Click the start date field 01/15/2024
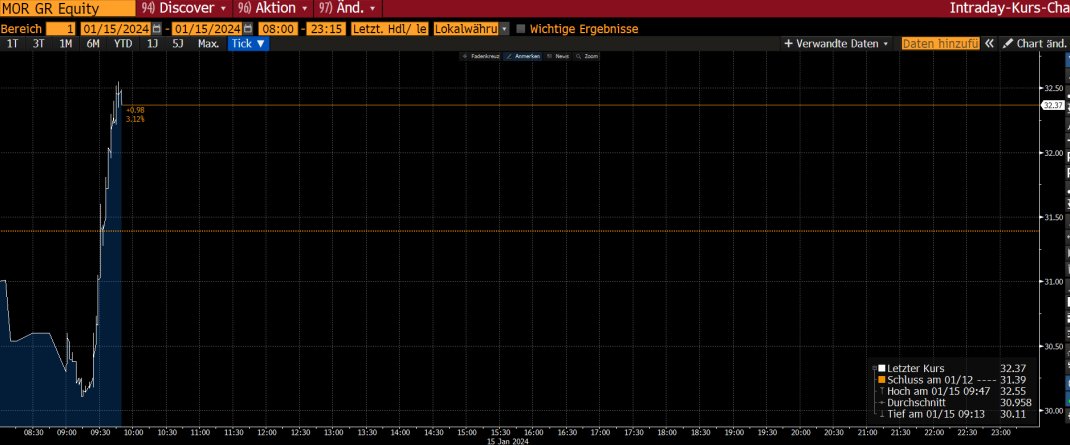Screen dimensions: 1070x445 pos(115,29)
